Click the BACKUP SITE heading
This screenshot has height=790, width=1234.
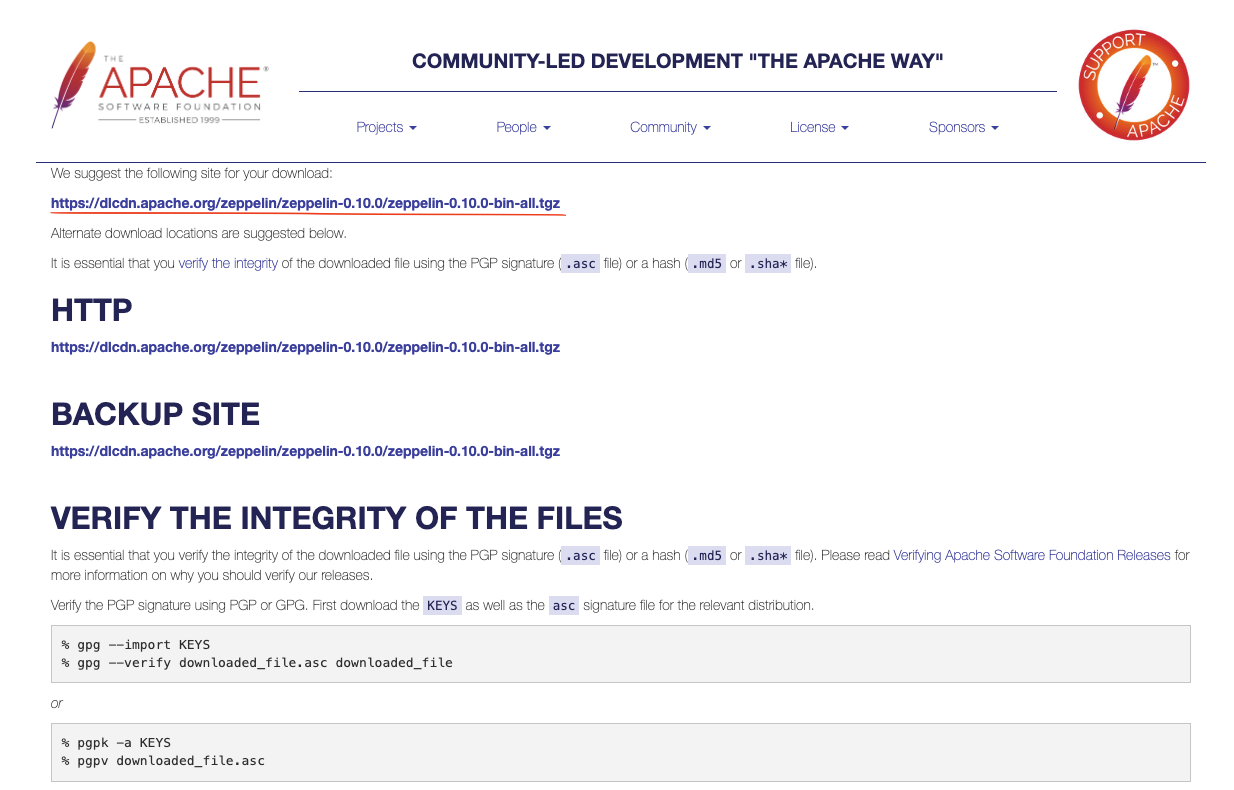(155, 414)
